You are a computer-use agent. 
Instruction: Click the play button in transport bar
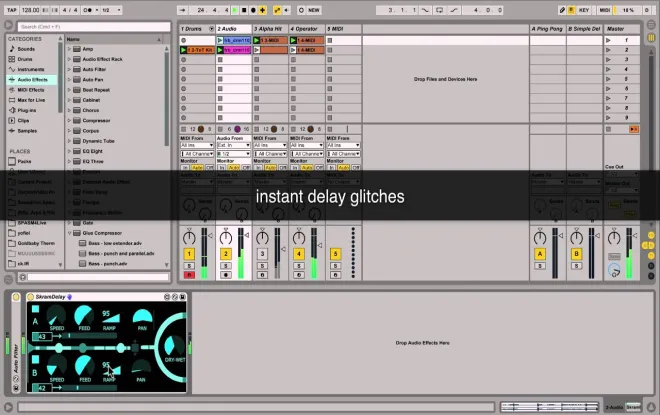(234, 10)
